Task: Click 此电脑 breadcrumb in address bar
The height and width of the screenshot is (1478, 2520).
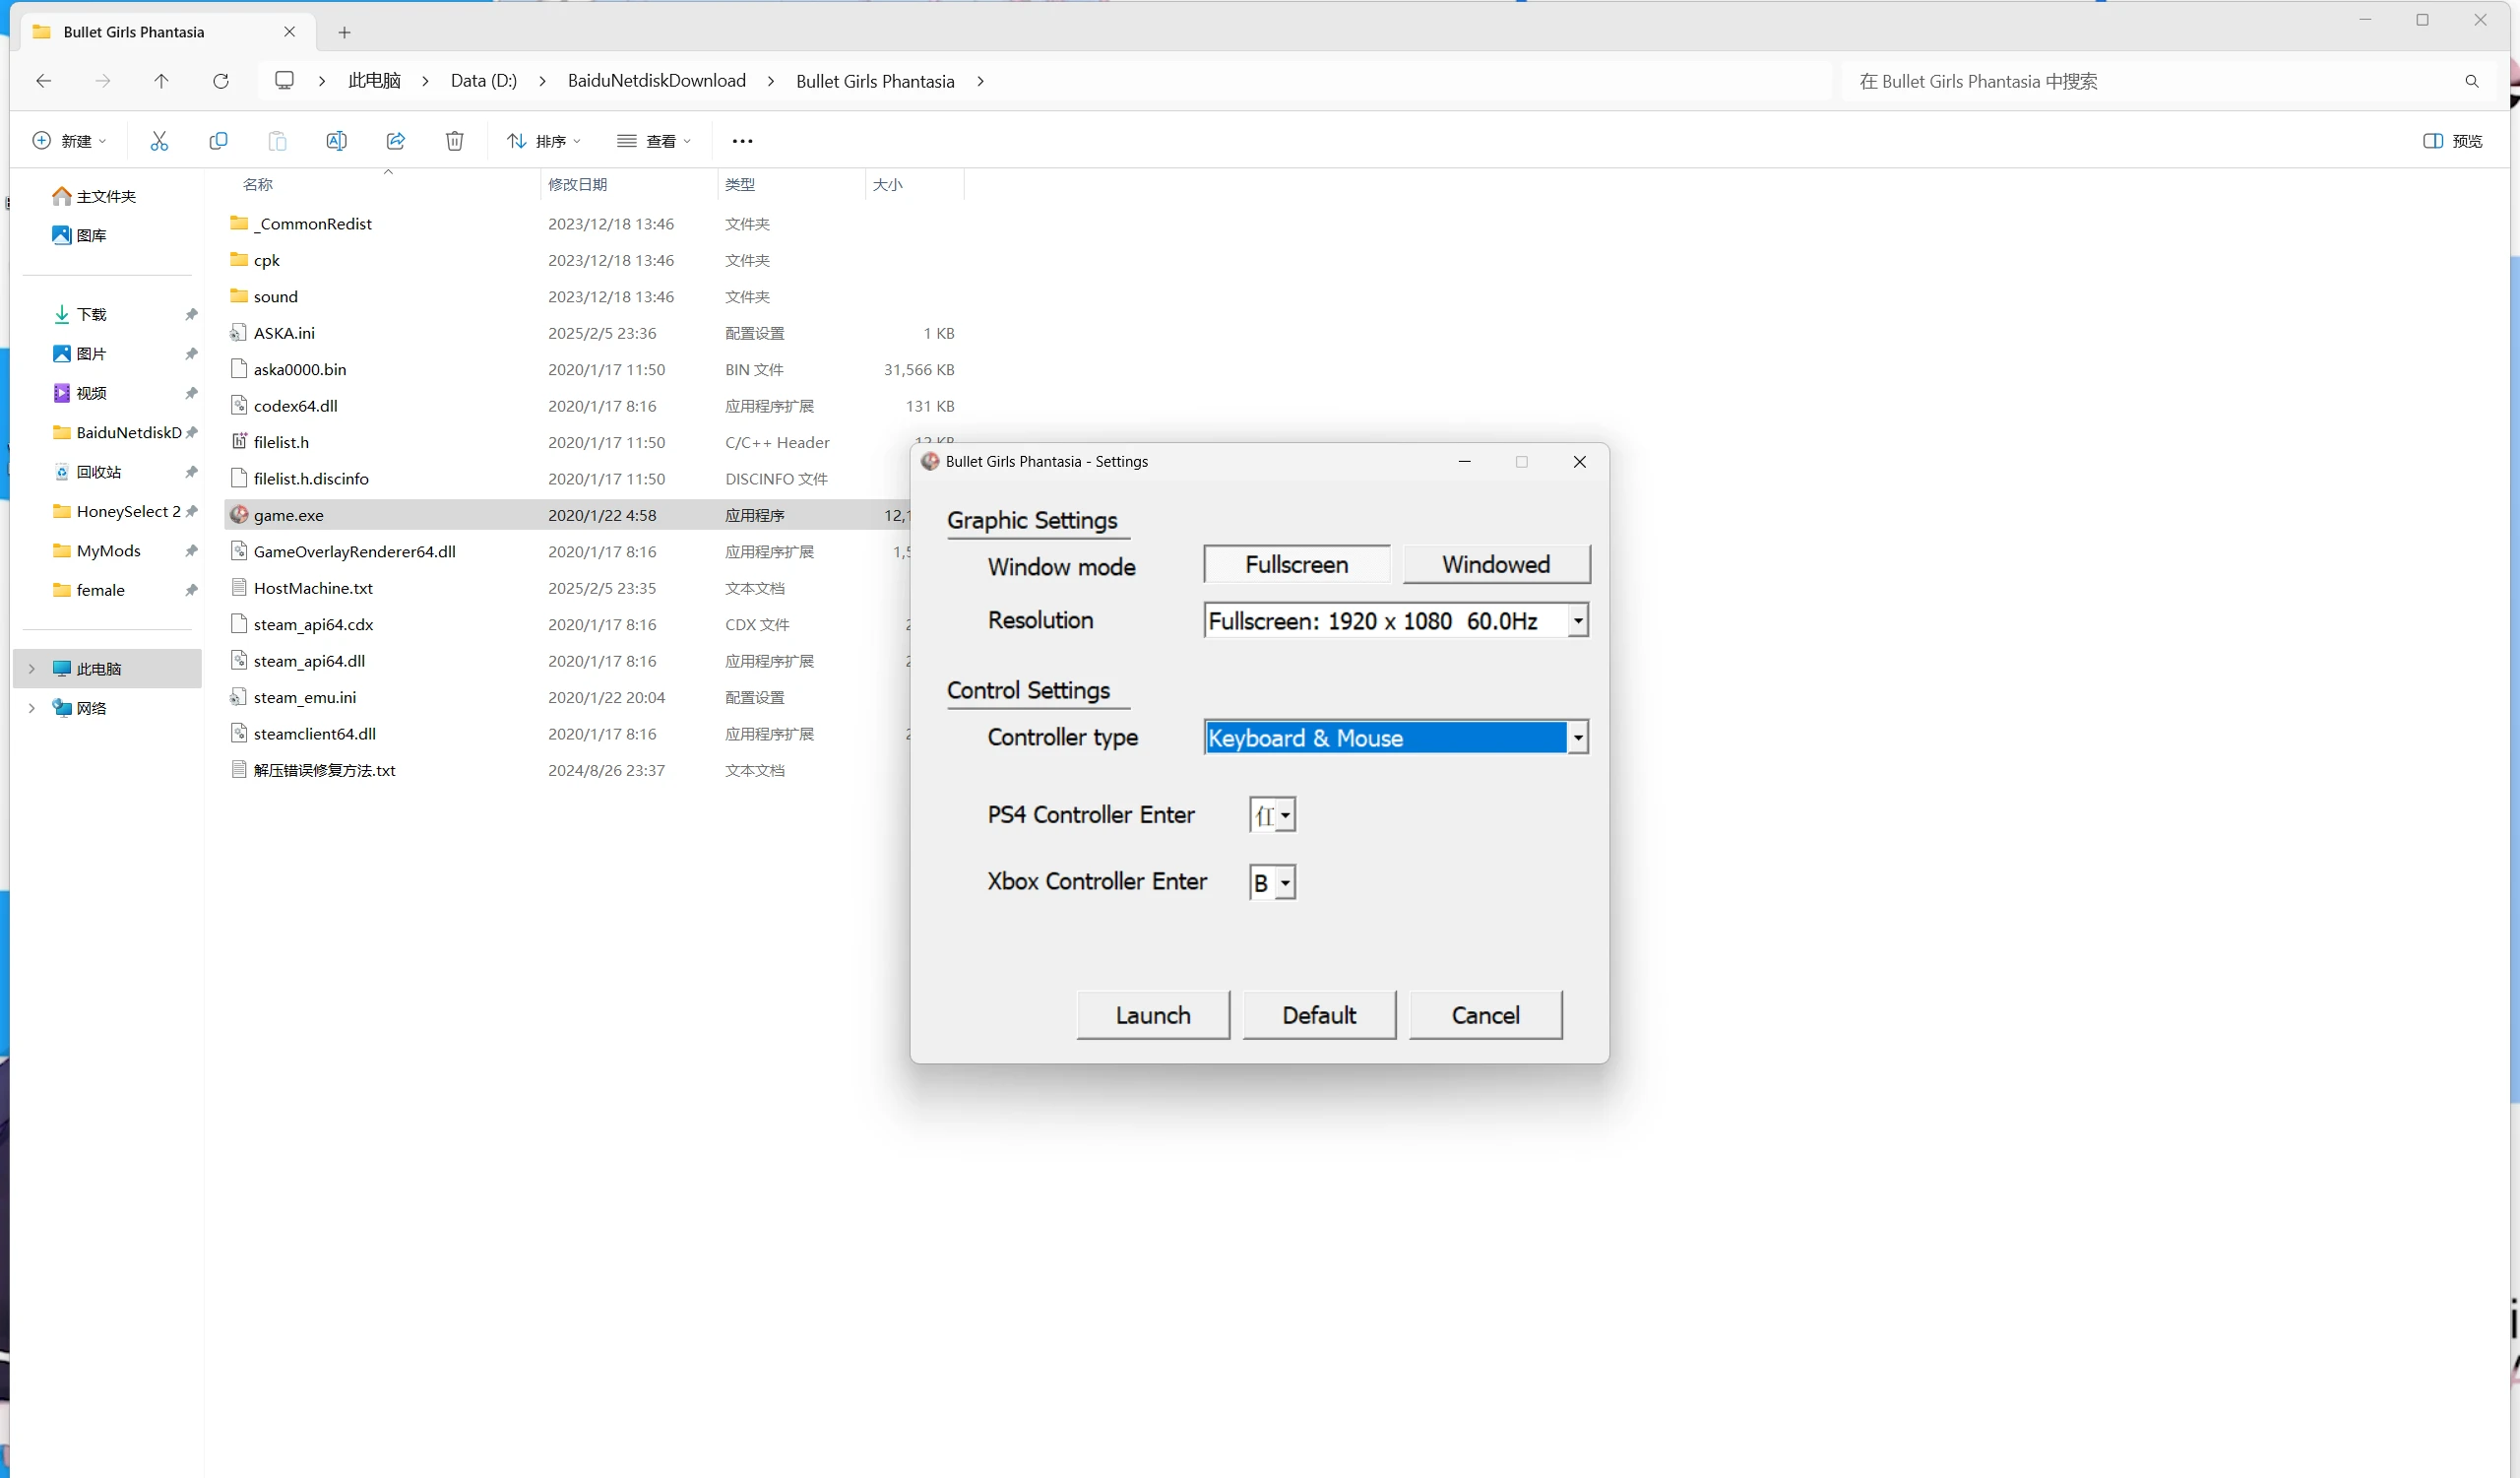Action: click(x=374, y=81)
